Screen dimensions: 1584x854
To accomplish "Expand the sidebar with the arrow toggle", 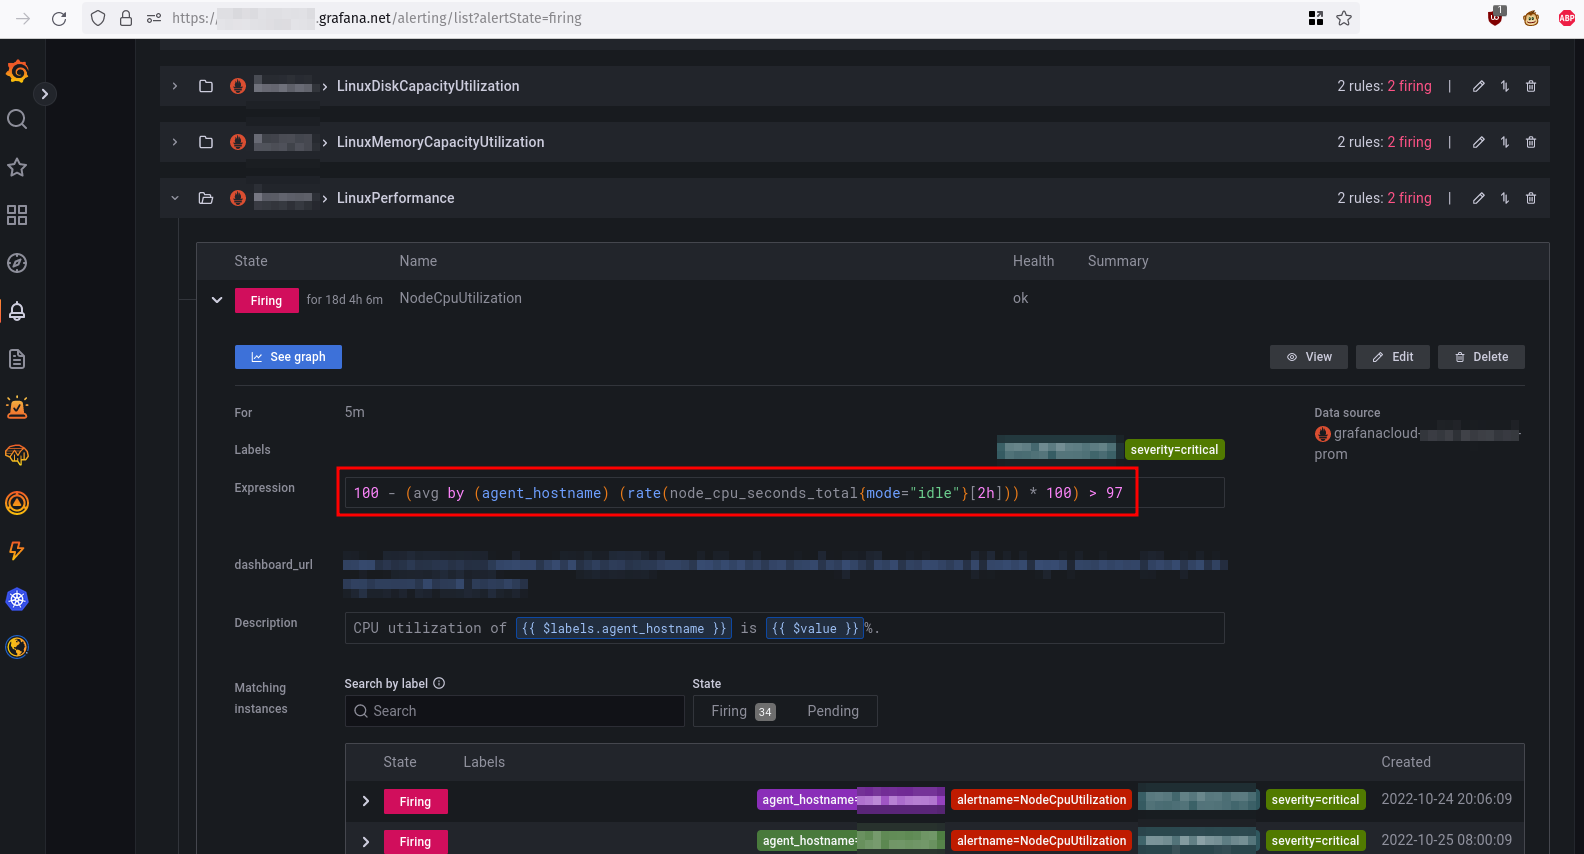I will coord(44,94).
